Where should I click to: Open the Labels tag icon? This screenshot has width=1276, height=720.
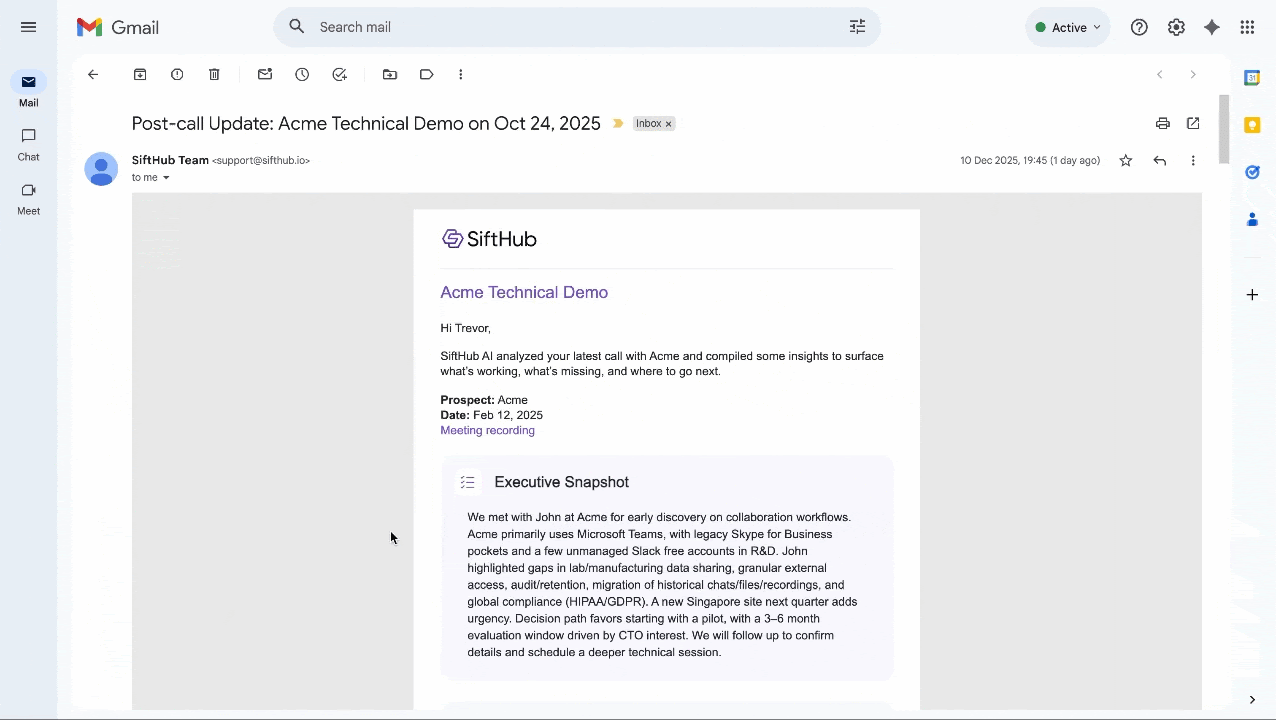[427, 74]
